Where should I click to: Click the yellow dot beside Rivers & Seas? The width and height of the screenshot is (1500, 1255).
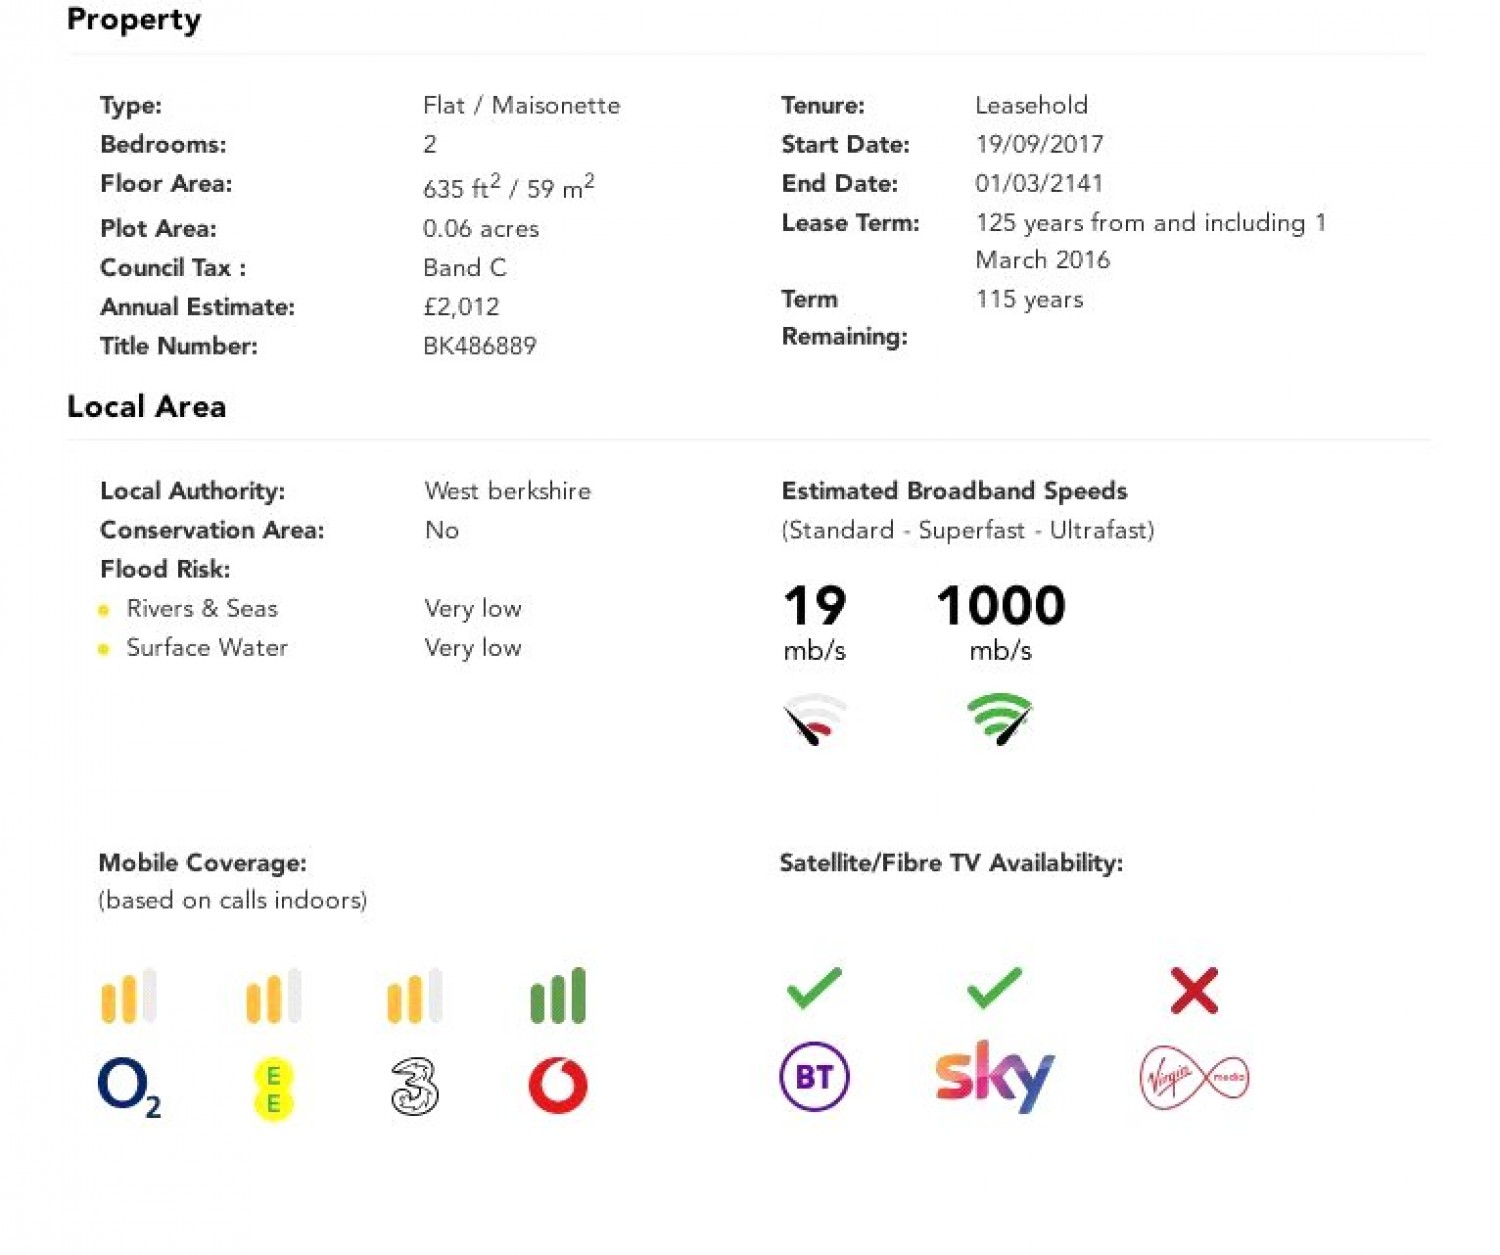(103, 610)
